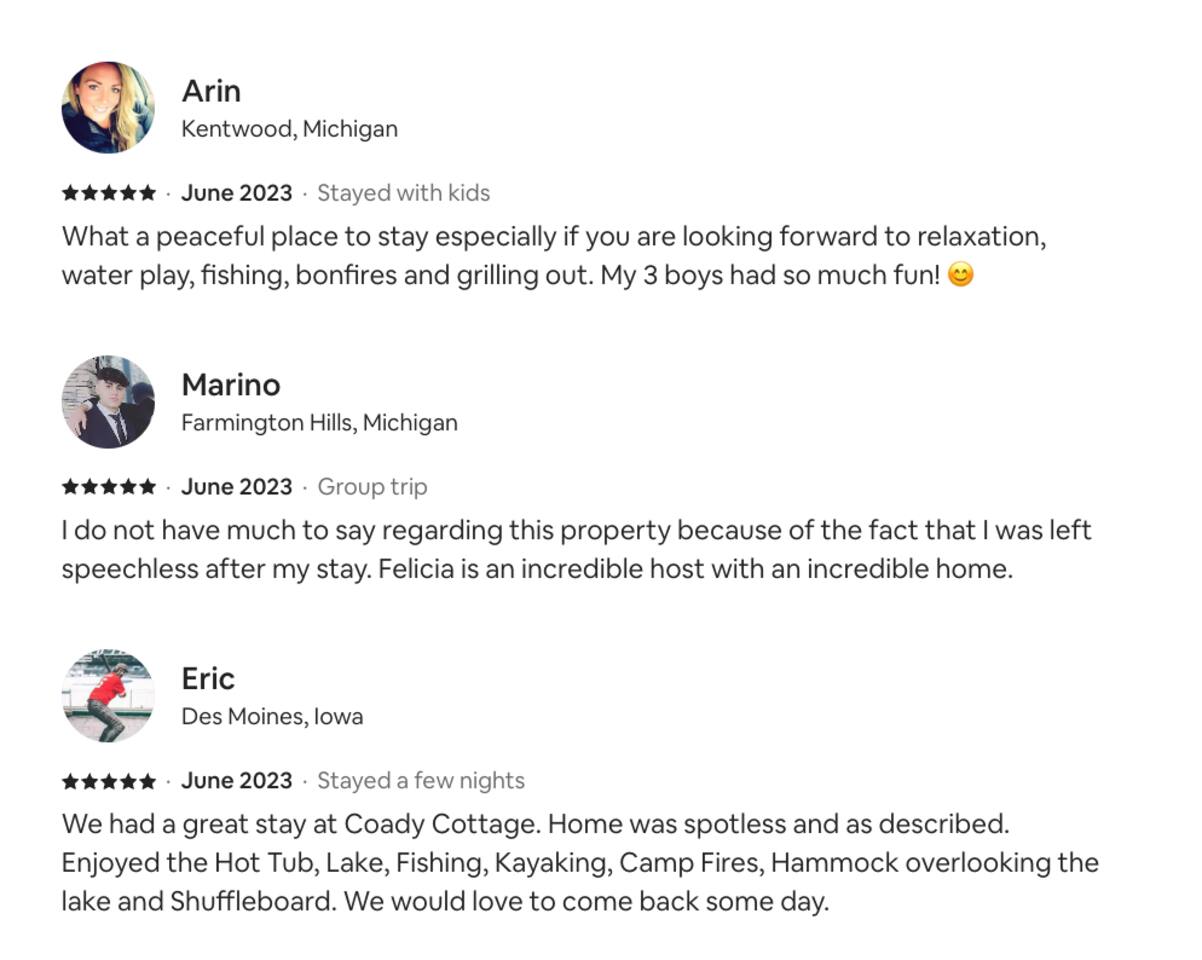
Task: Click Eric's profile avatar
Action: pyautogui.click(x=108, y=695)
